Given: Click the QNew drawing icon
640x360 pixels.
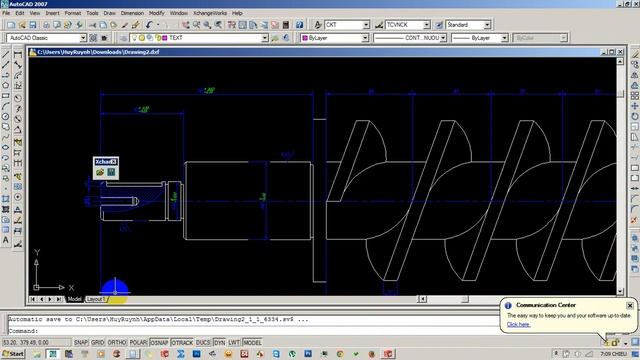Looking at the screenshot, I should coord(11,25).
